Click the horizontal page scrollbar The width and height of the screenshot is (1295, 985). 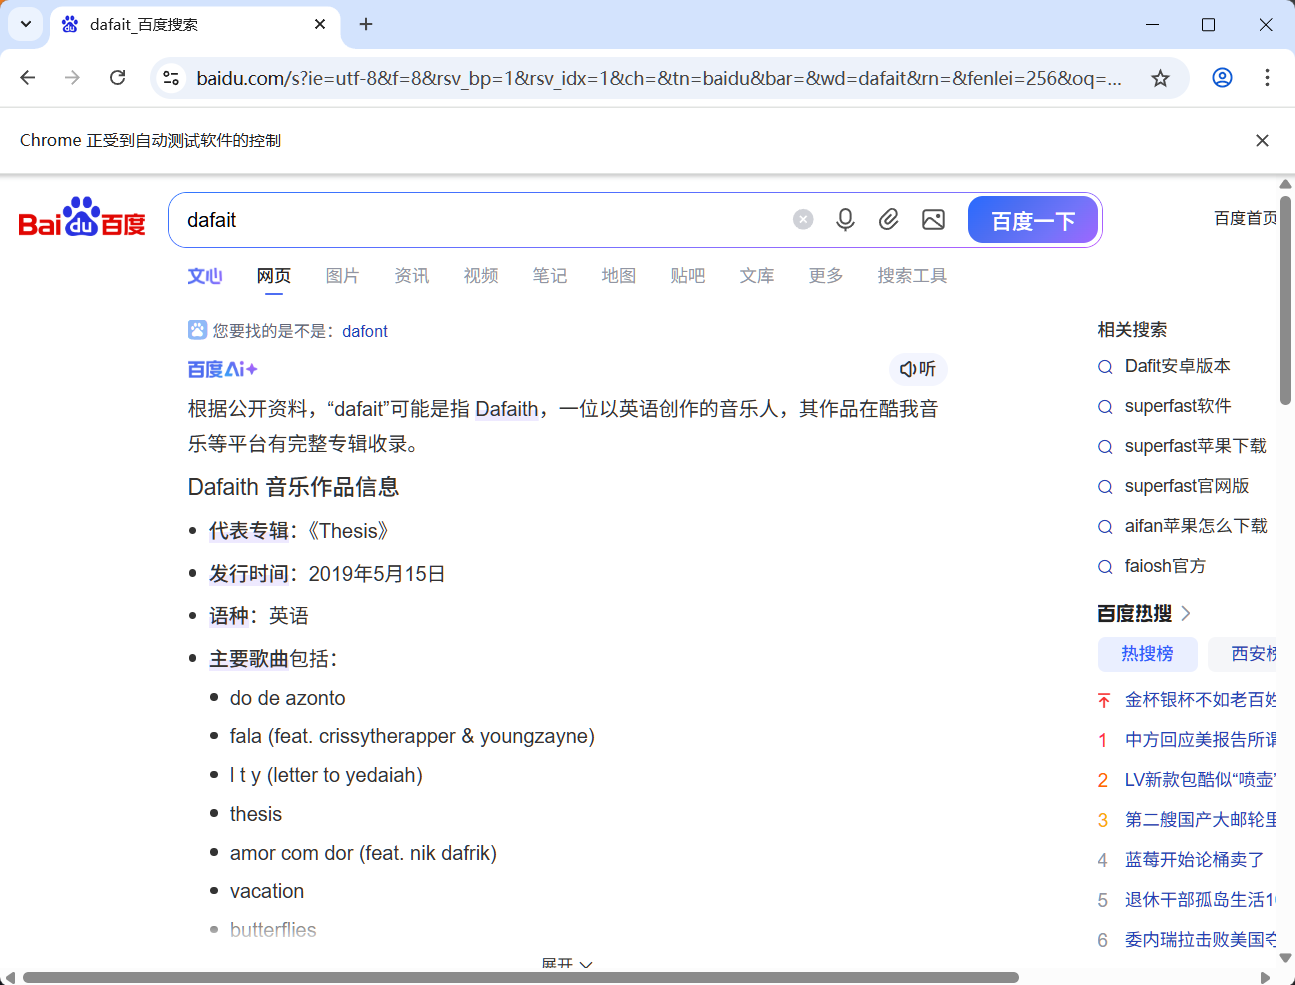click(521, 977)
